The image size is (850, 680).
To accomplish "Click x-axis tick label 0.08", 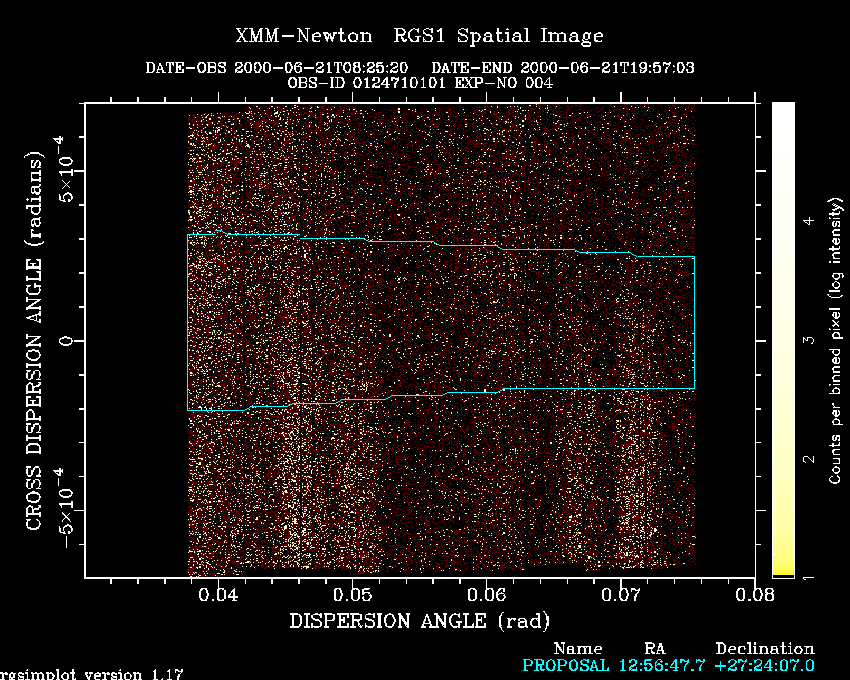I will click(755, 595).
